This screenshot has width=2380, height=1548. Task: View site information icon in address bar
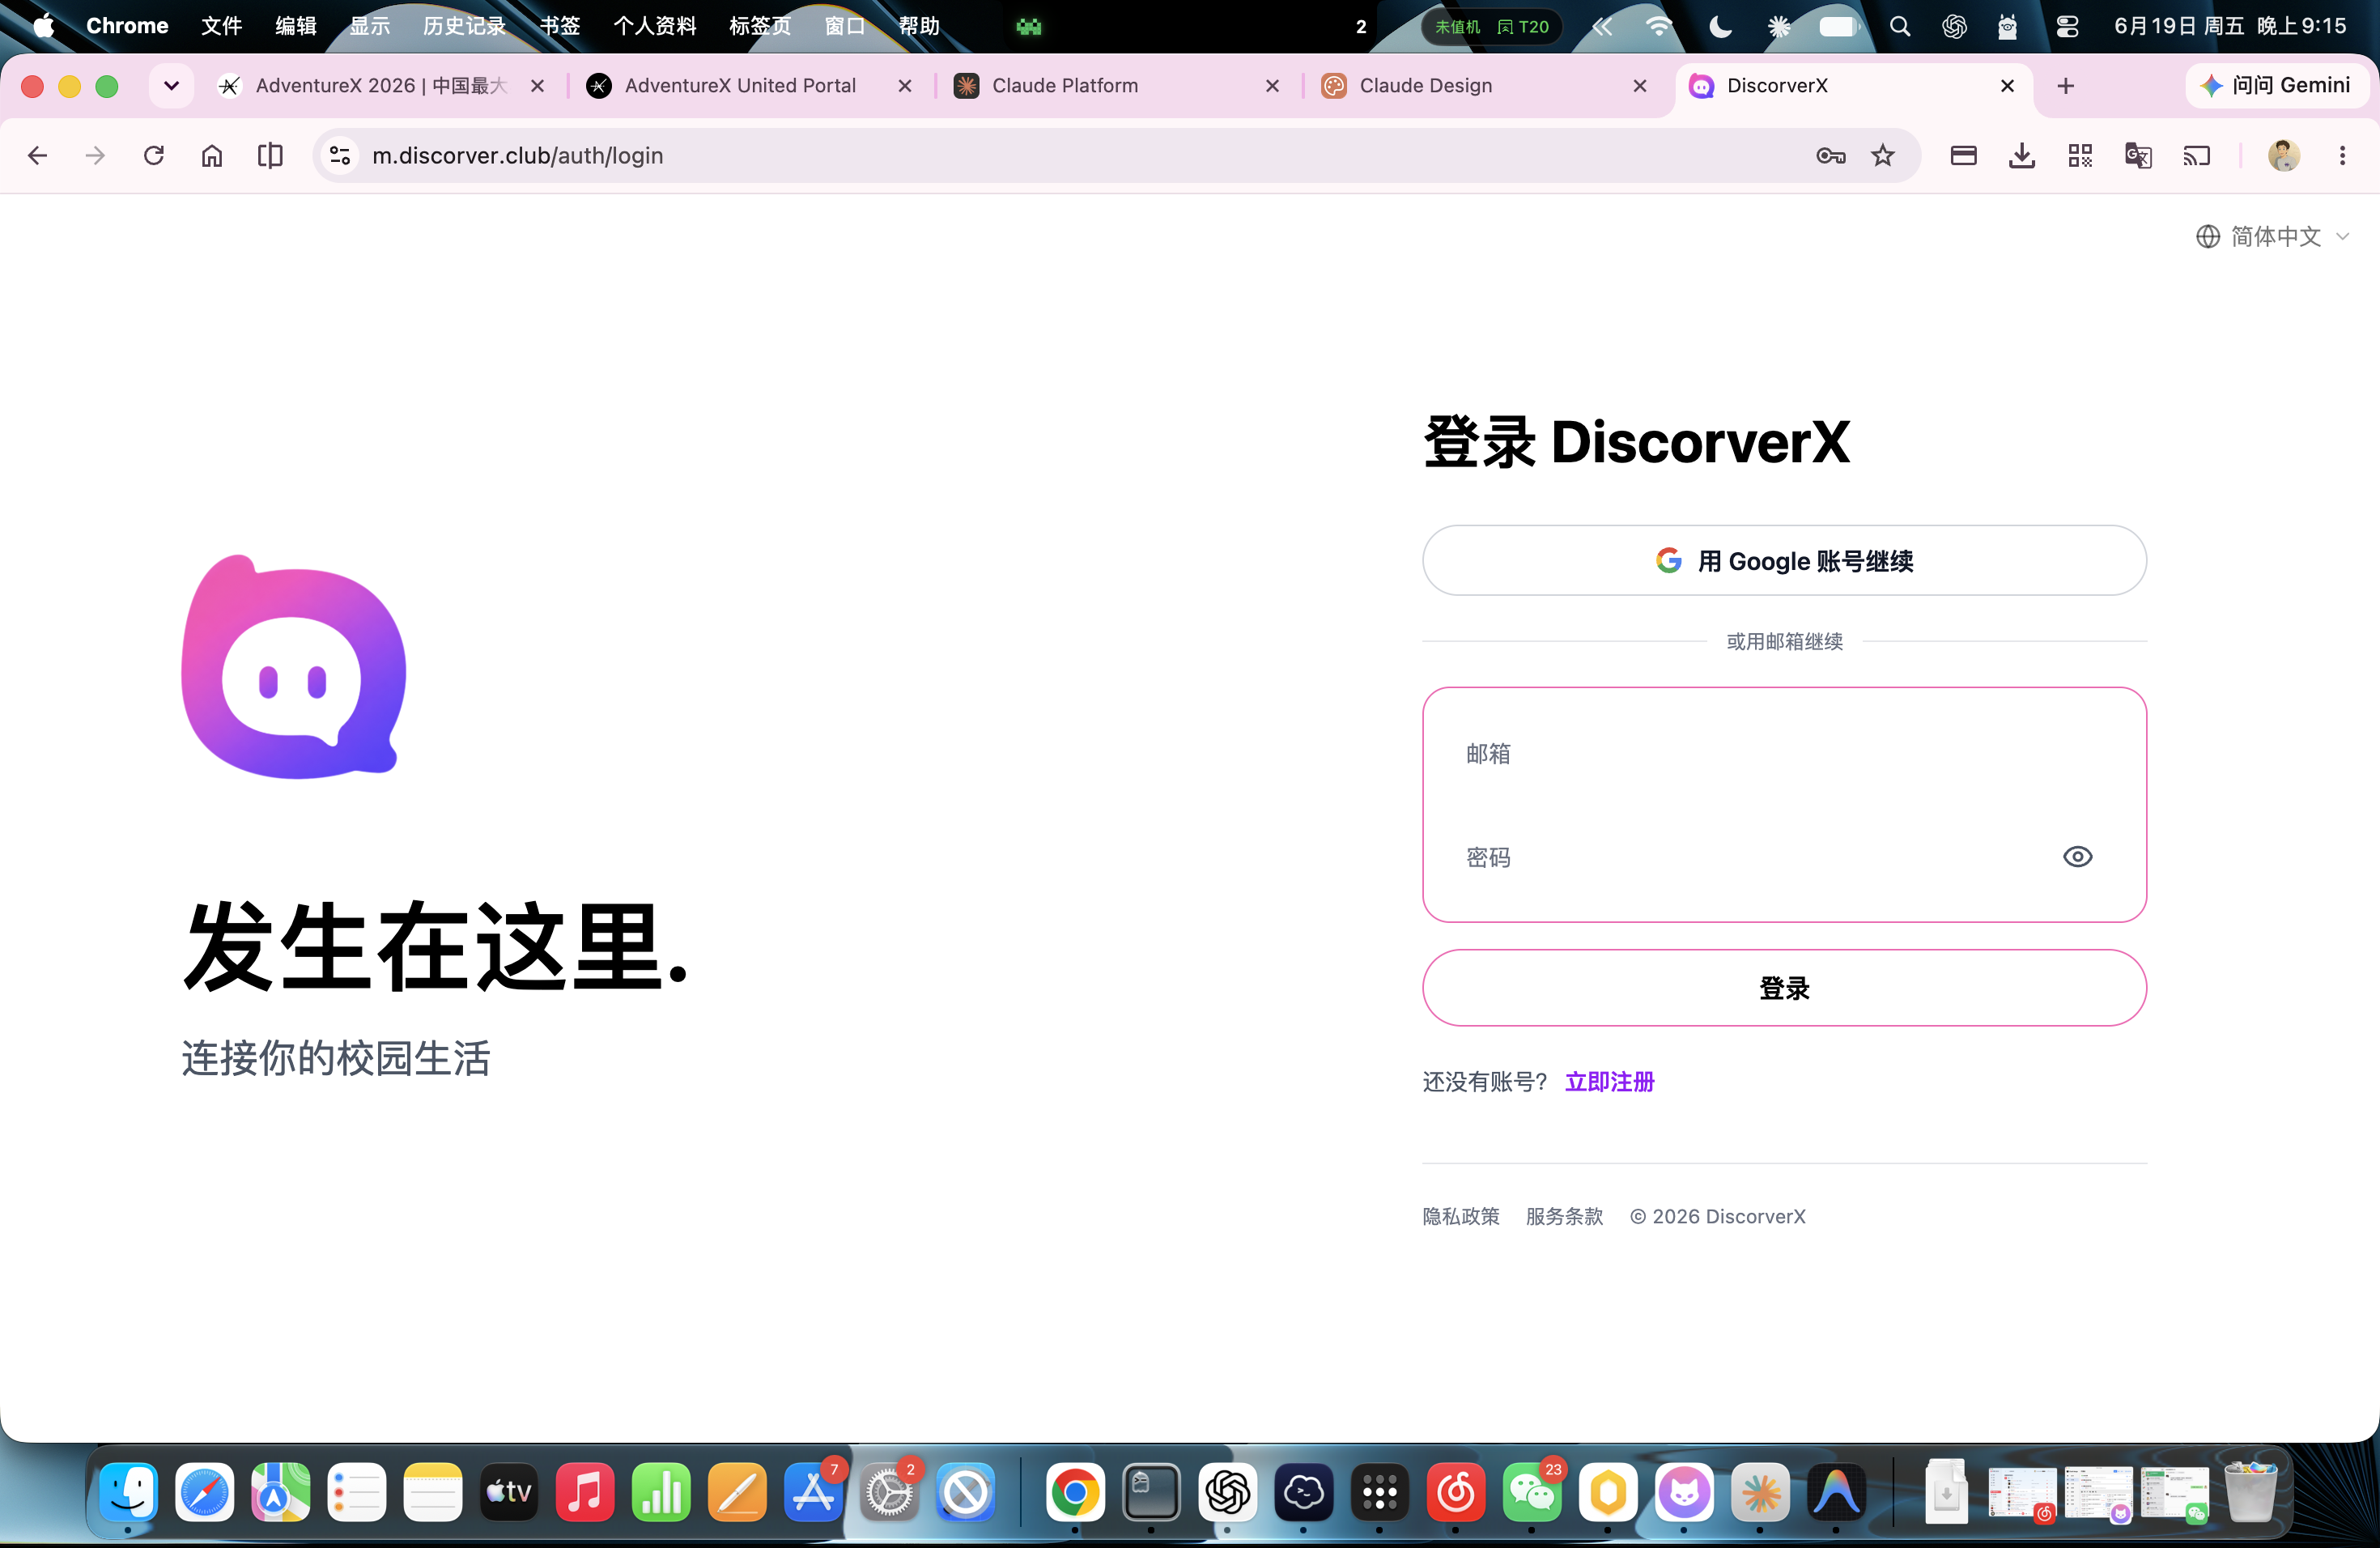tap(340, 156)
